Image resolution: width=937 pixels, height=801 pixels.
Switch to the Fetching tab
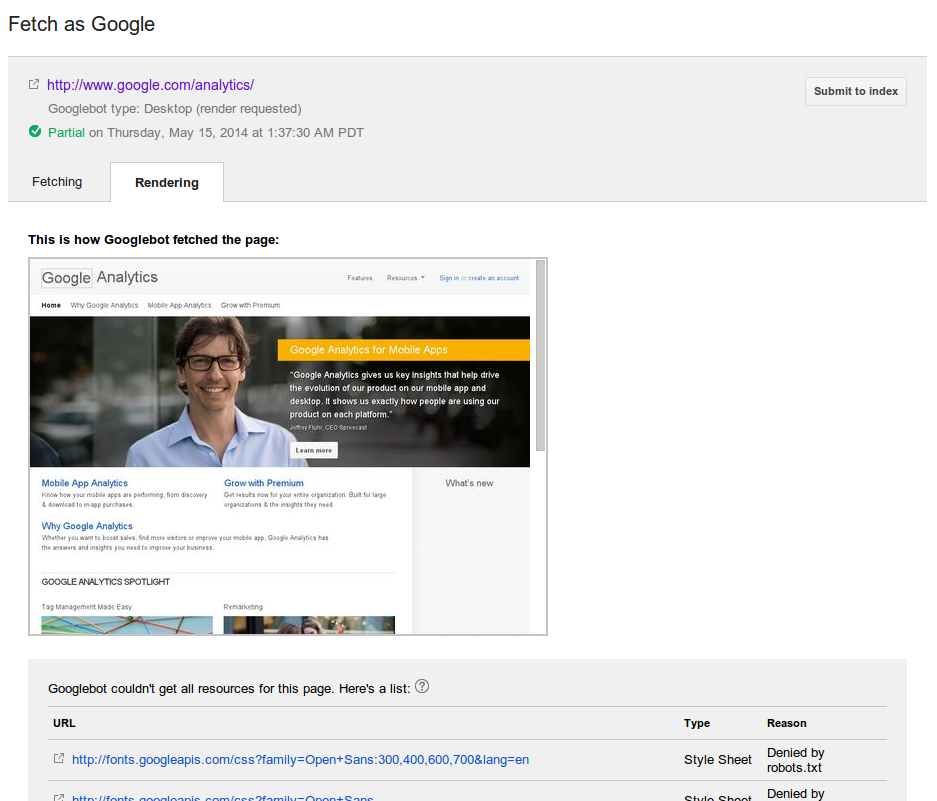click(x=57, y=182)
